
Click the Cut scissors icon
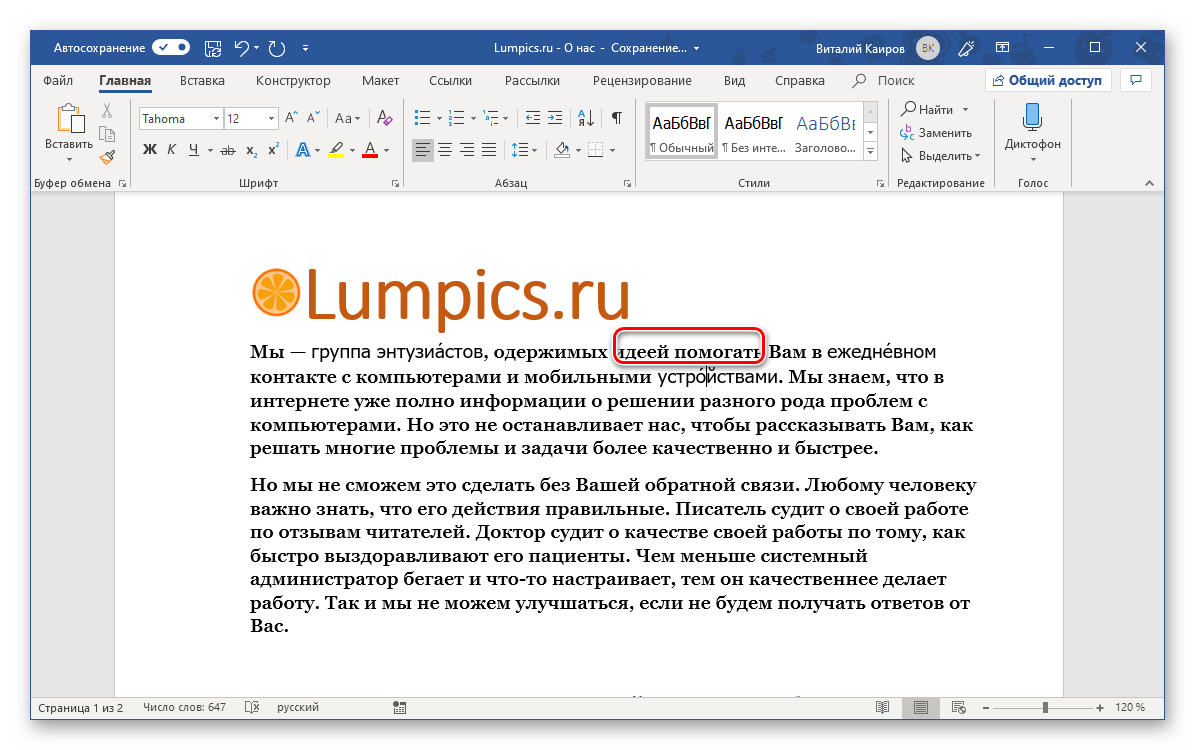pos(107,111)
